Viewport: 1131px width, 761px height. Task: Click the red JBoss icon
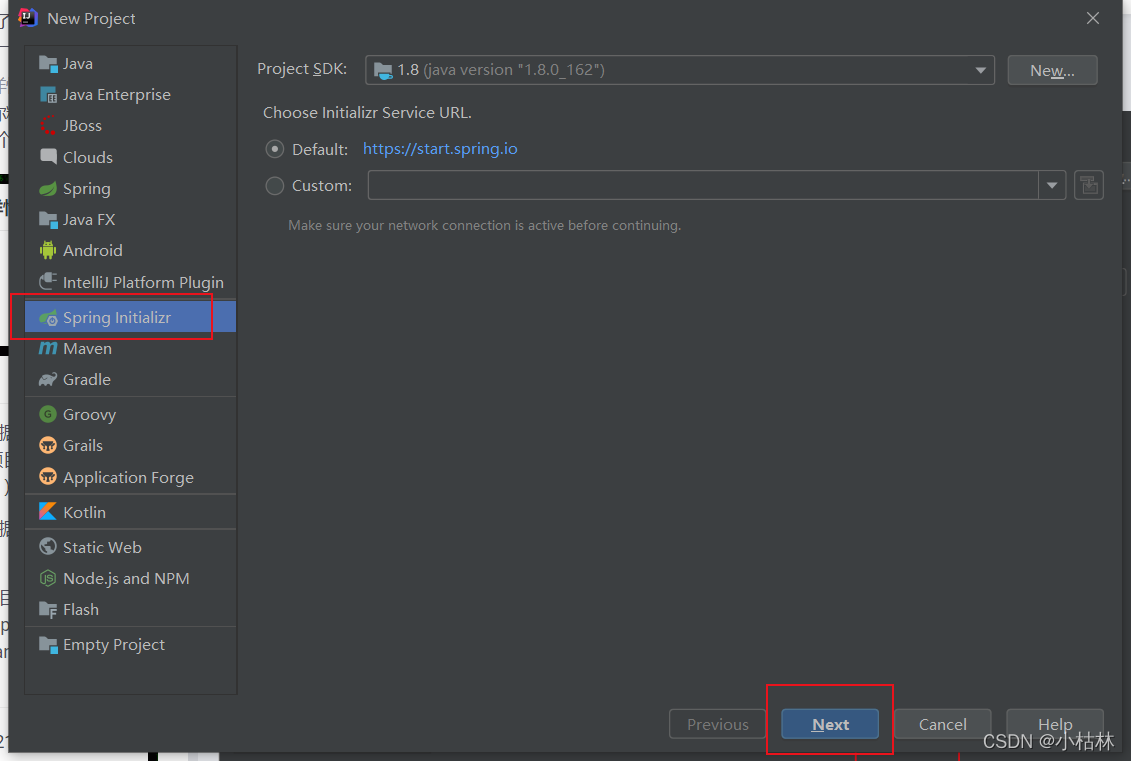[x=48, y=126]
